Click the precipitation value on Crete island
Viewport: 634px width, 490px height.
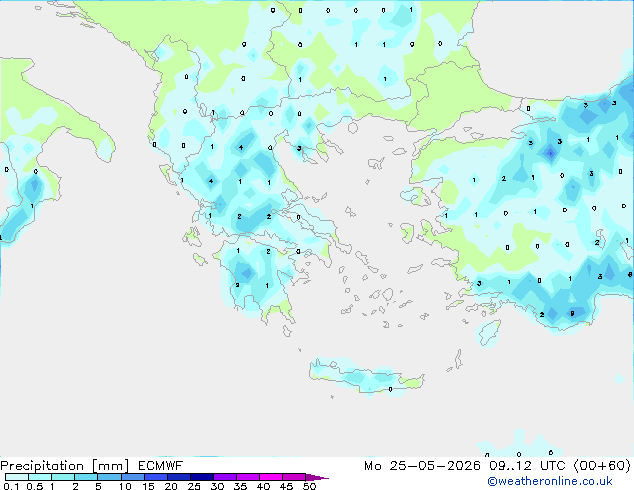390,389
